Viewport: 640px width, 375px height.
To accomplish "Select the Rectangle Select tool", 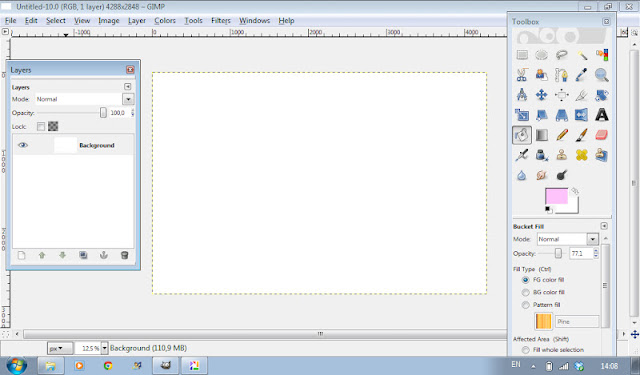I will point(522,55).
